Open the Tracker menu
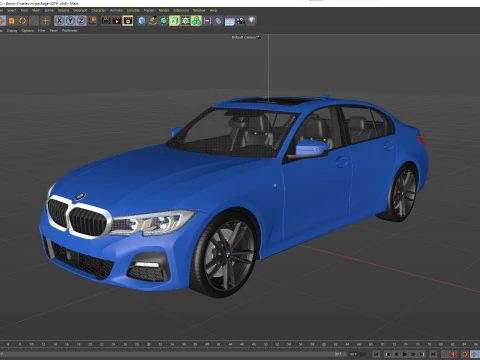Viewport: 480px width, 360px height. (x=149, y=11)
